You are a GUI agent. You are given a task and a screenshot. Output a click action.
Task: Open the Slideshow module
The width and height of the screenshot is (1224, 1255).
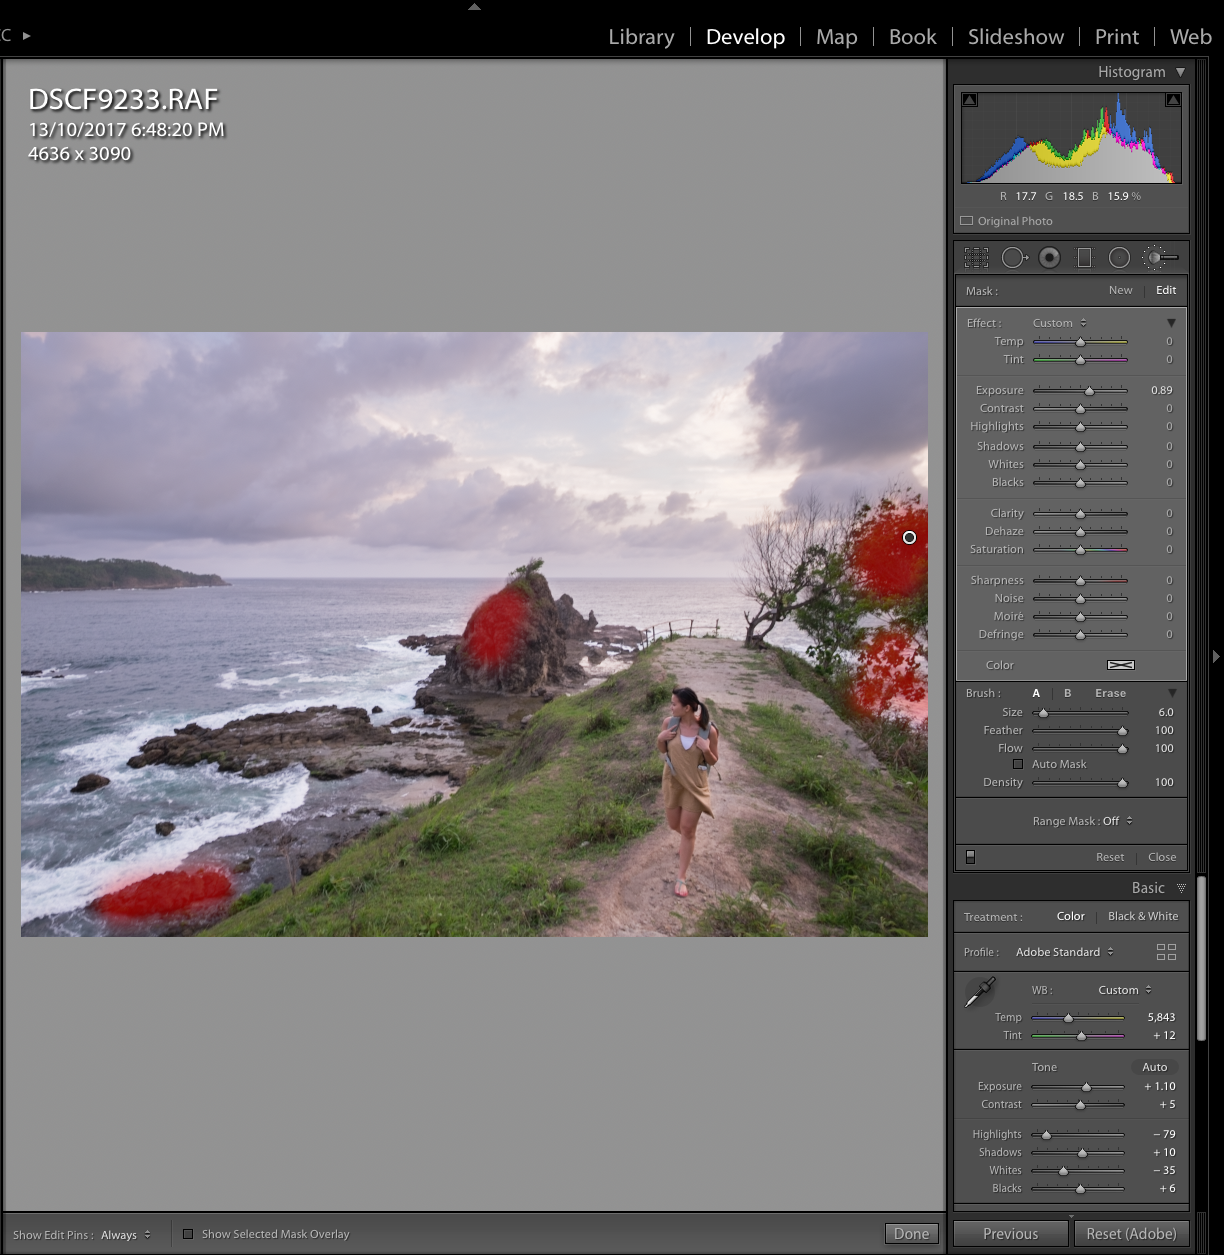pos(1015,37)
